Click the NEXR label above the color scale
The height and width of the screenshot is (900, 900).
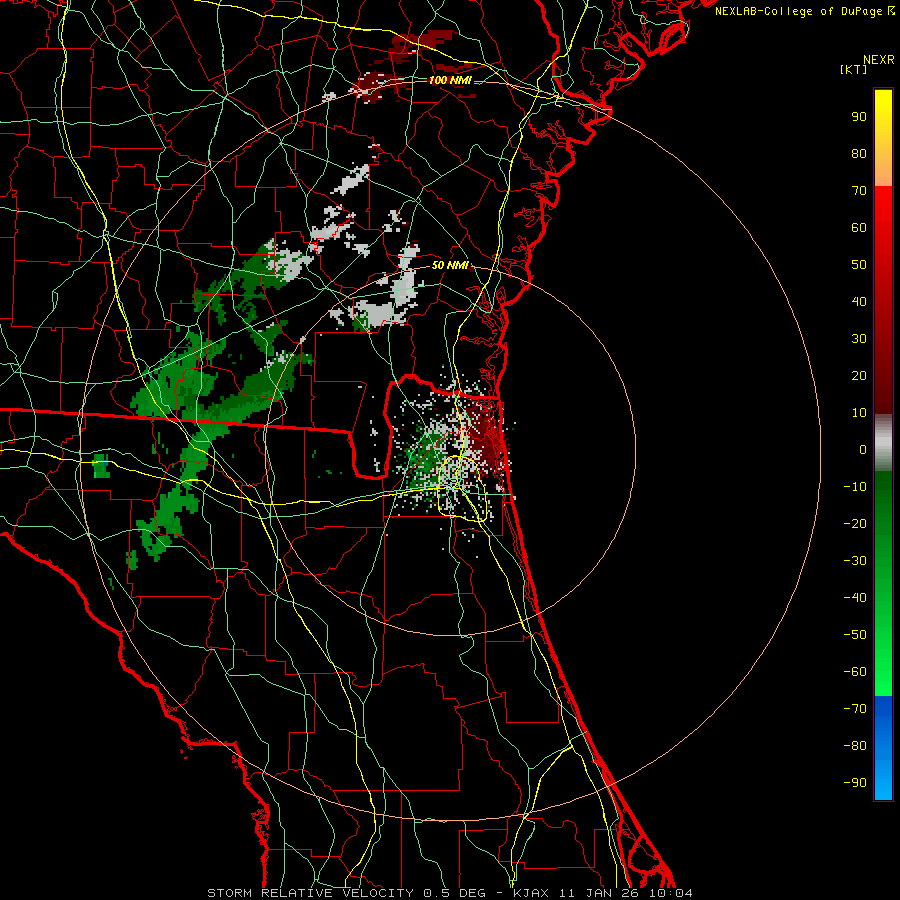pyautogui.click(x=879, y=60)
